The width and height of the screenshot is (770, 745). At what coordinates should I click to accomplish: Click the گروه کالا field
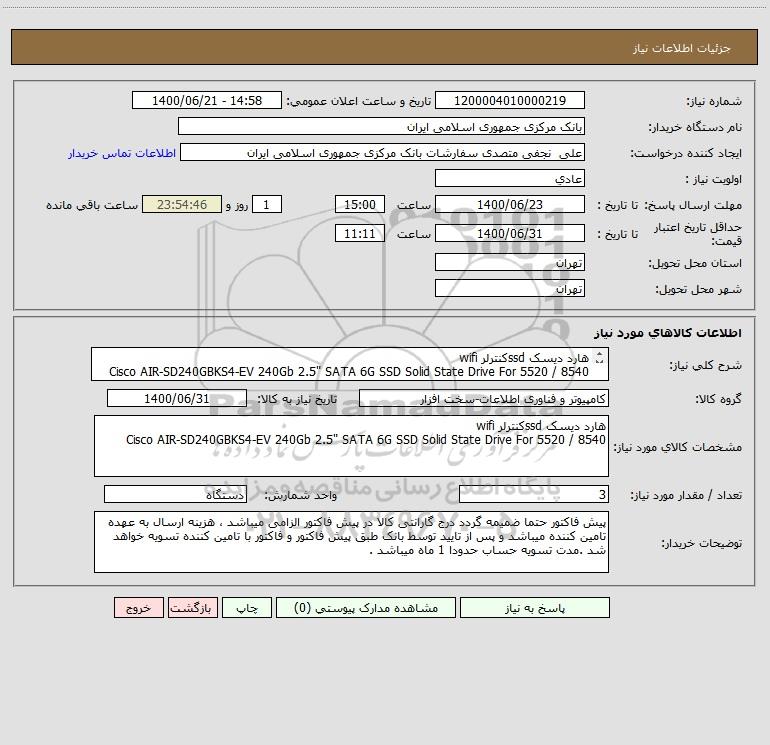coord(484,398)
